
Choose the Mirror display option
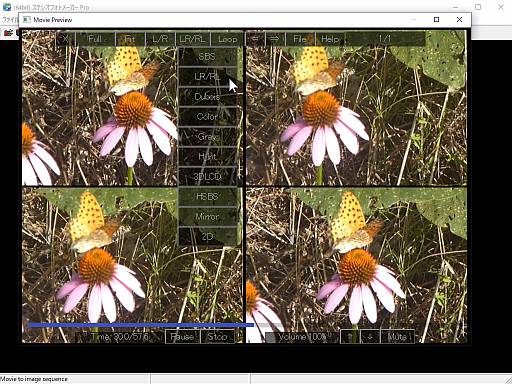(207, 217)
